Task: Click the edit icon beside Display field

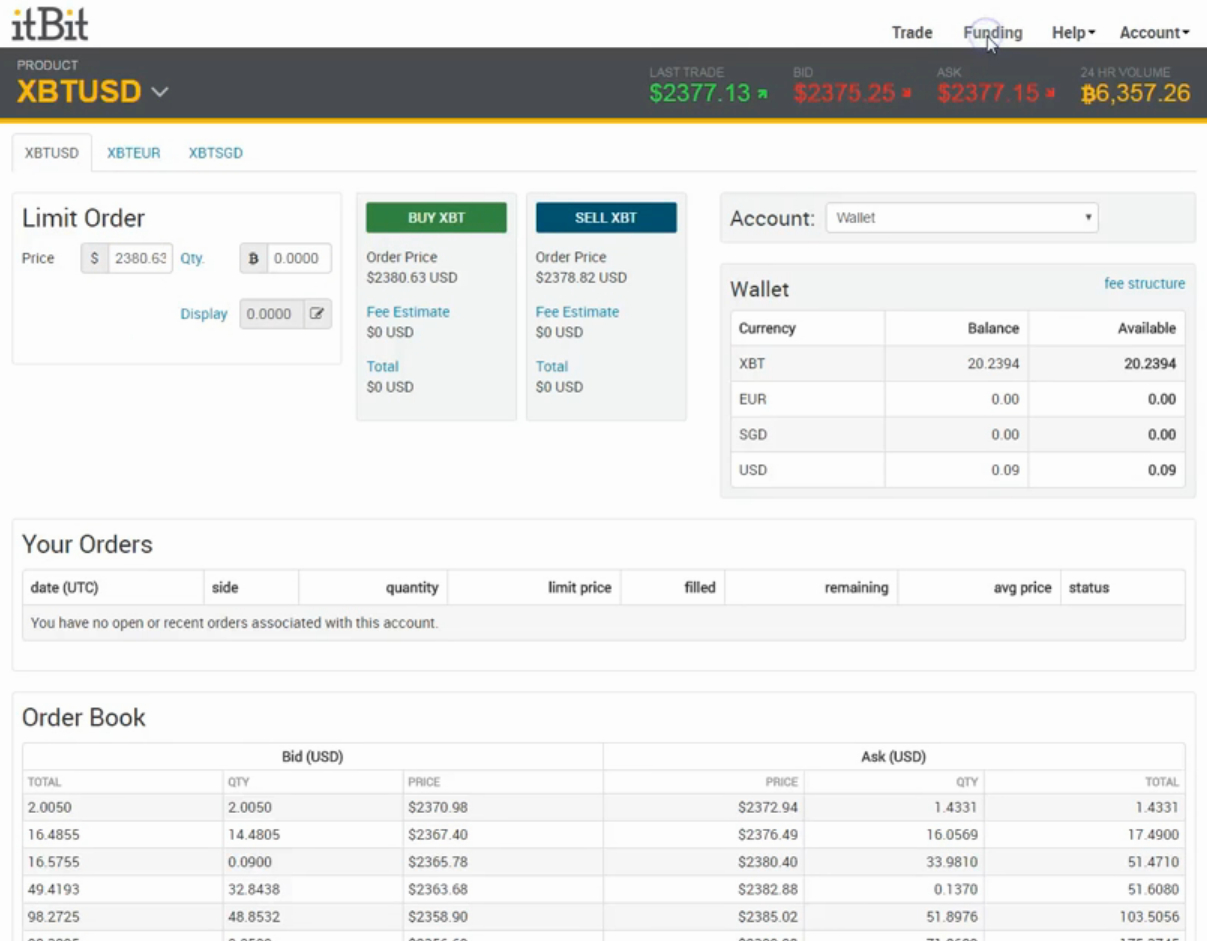Action: (x=317, y=314)
